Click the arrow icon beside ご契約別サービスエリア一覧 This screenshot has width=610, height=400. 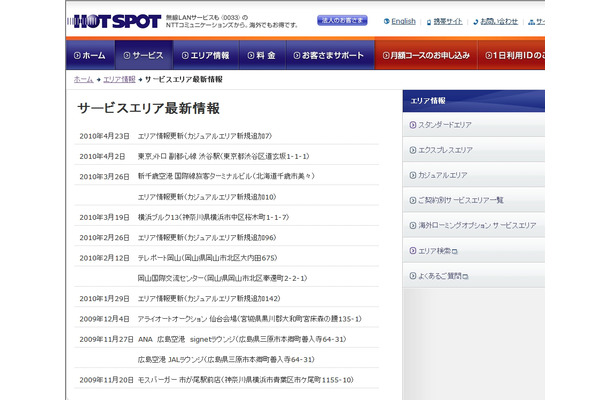(x=413, y=200)
